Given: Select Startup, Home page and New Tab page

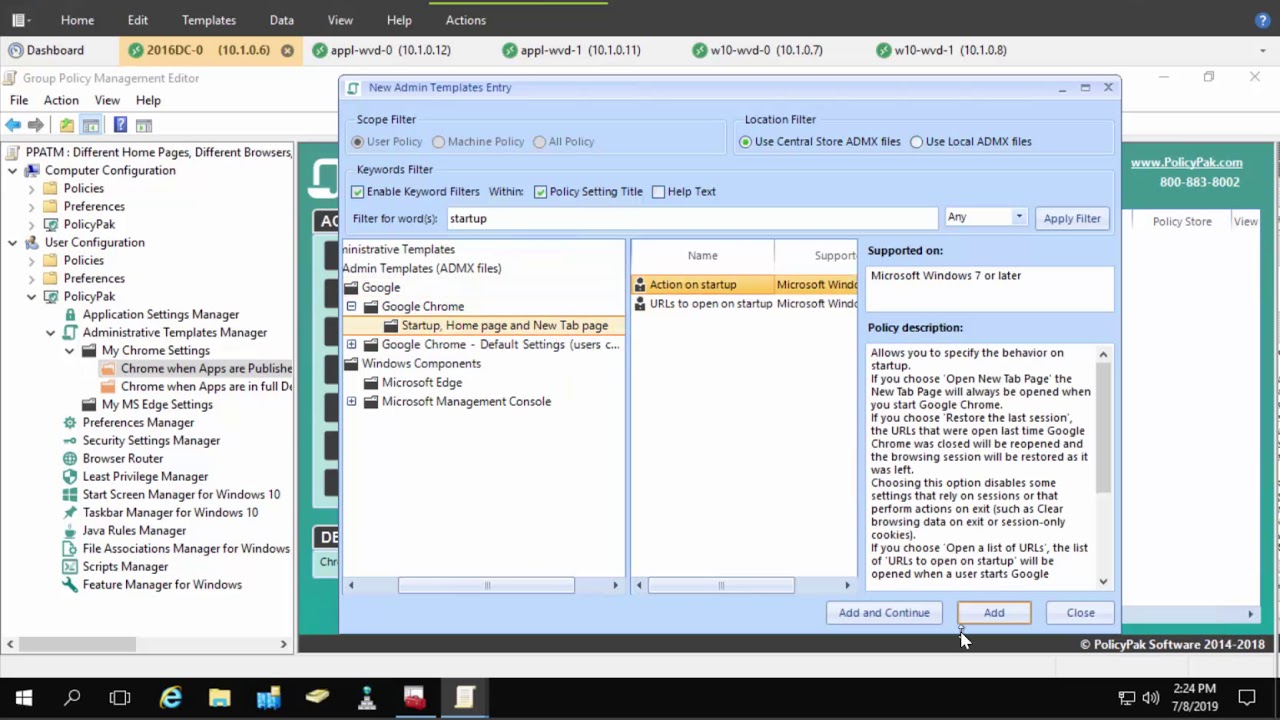Looking at the screenshot, I should point(504,325).
